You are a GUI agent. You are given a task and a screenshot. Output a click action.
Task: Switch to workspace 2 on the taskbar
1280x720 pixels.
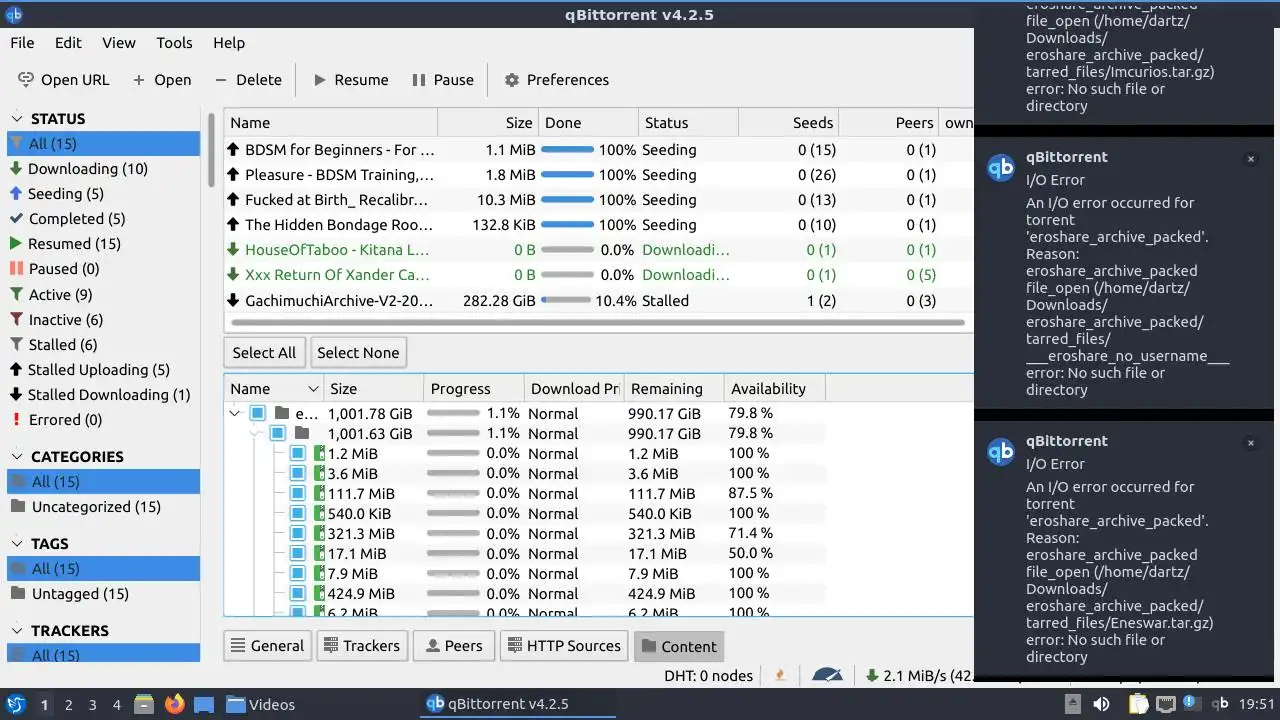(x=69, y=705)
